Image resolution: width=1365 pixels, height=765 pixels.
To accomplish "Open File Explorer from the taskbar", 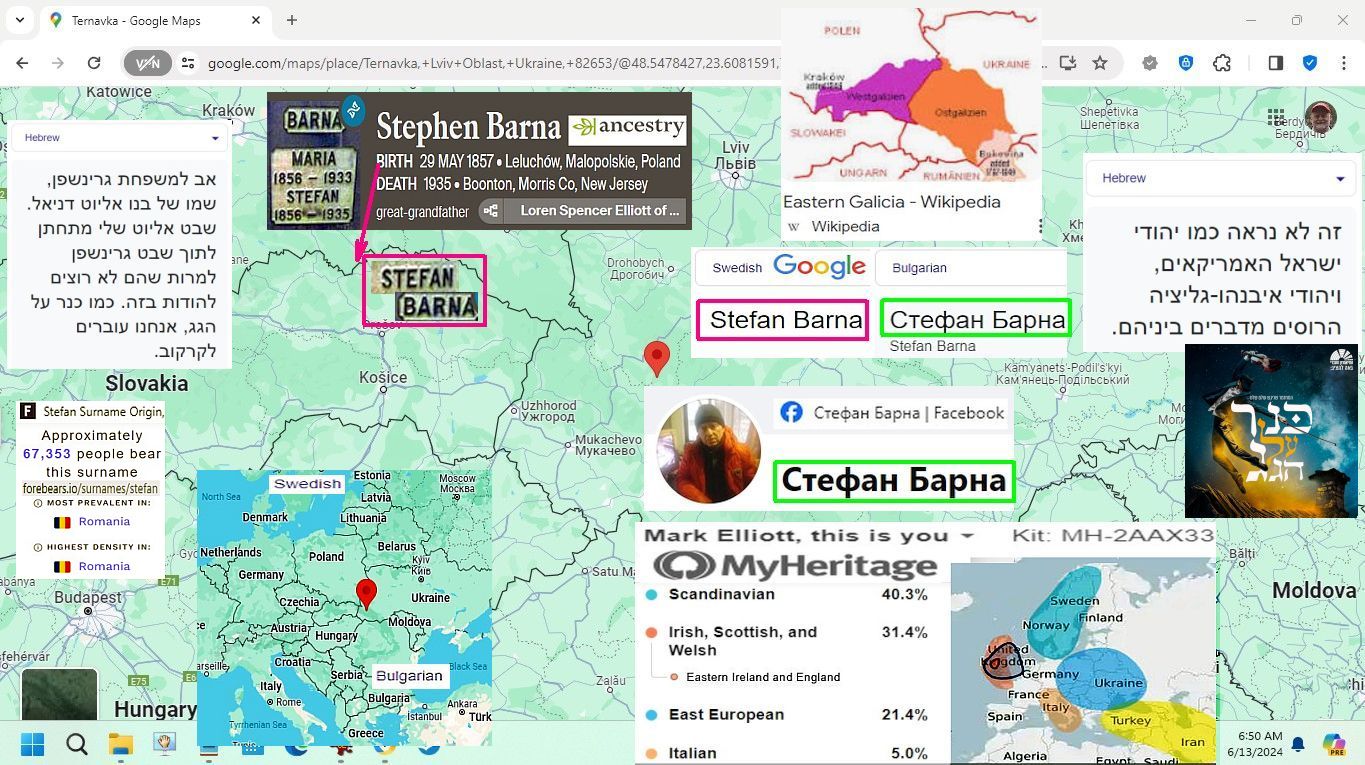I will [x=121, y=744].
